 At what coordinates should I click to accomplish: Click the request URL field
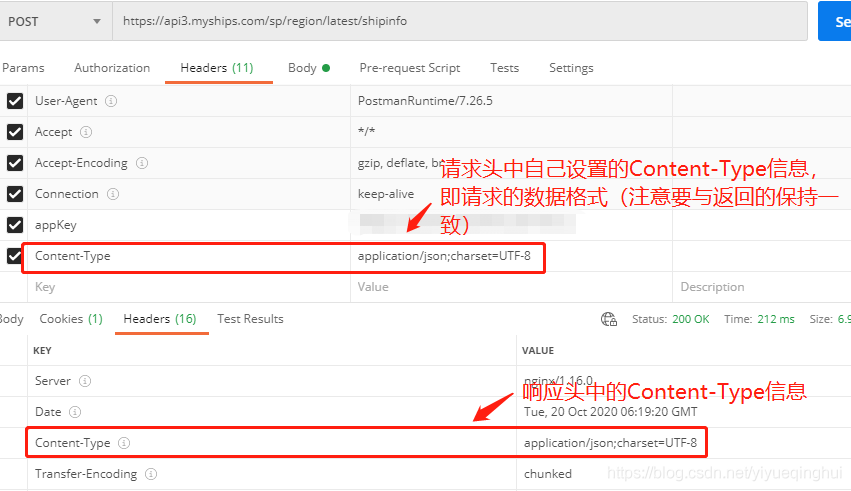[x=460, y=21]
